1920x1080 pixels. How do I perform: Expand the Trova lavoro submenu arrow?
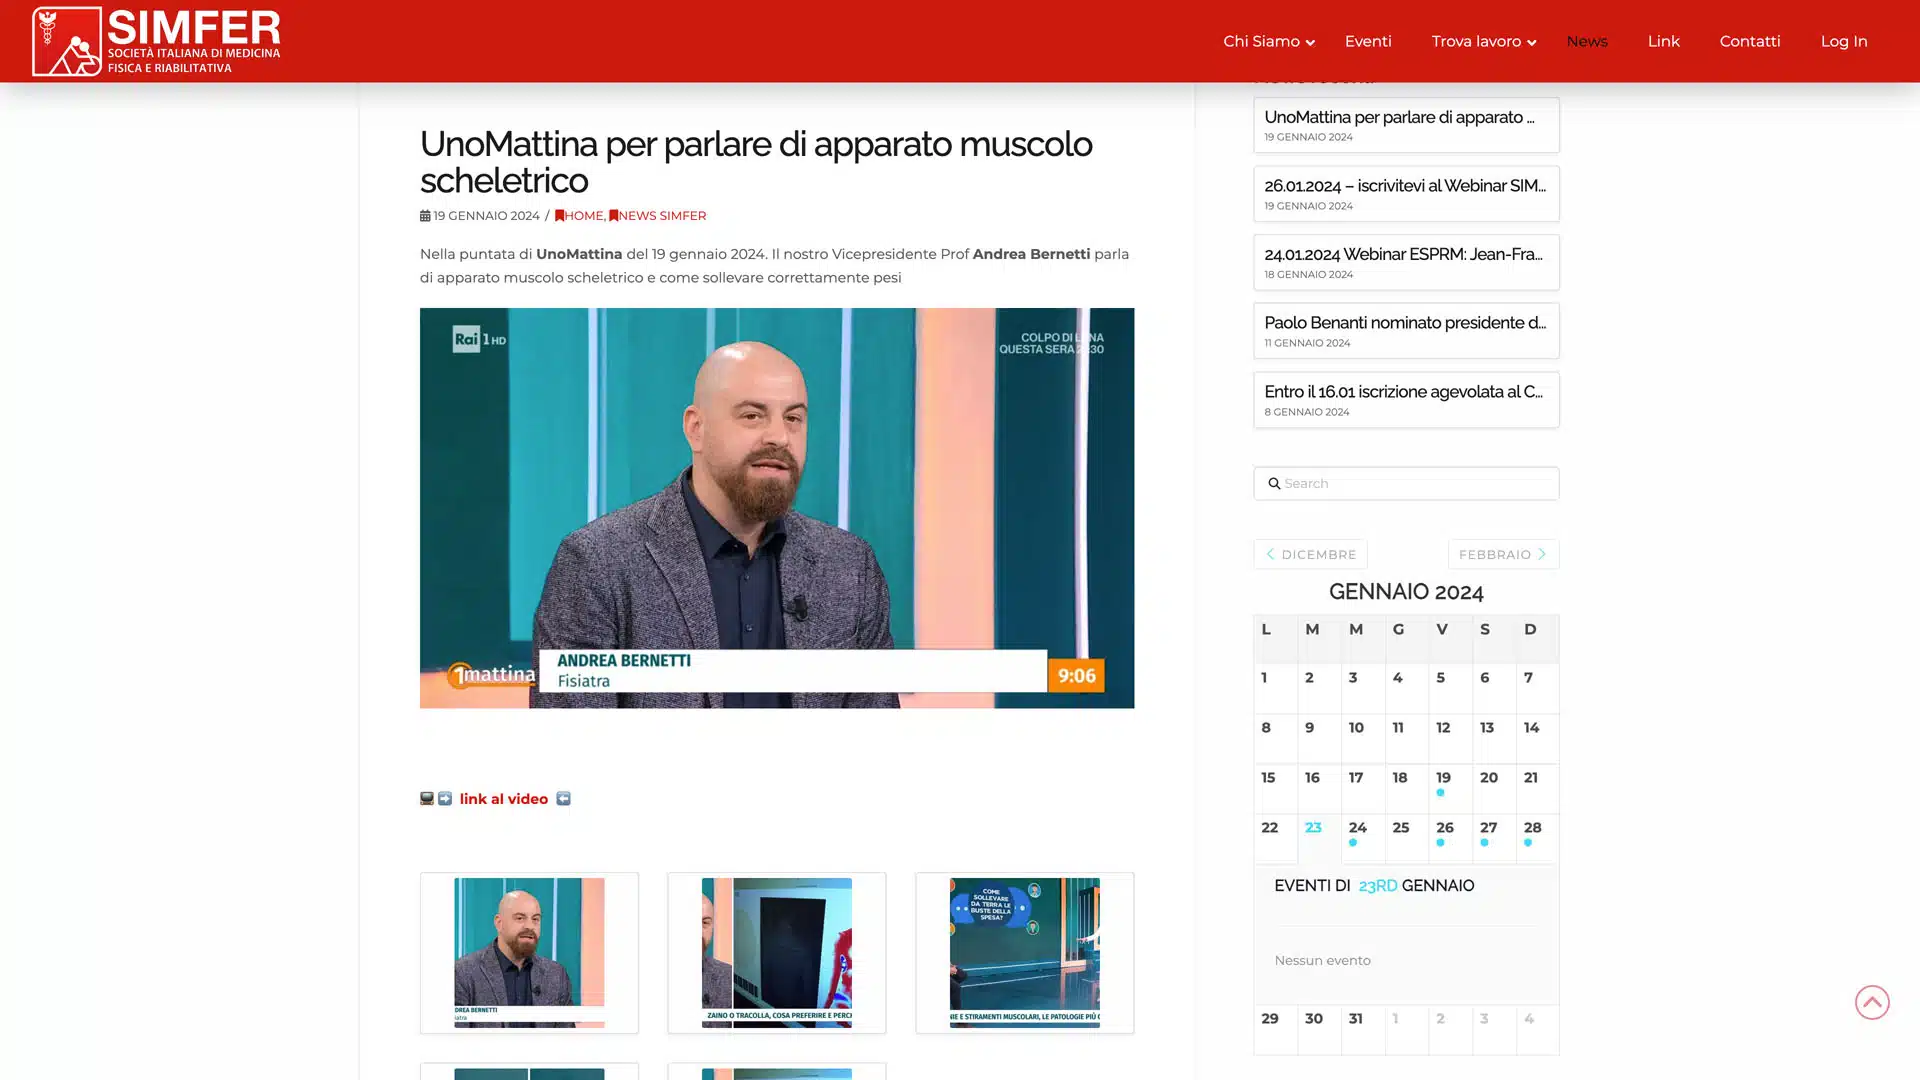point(1531,43)
